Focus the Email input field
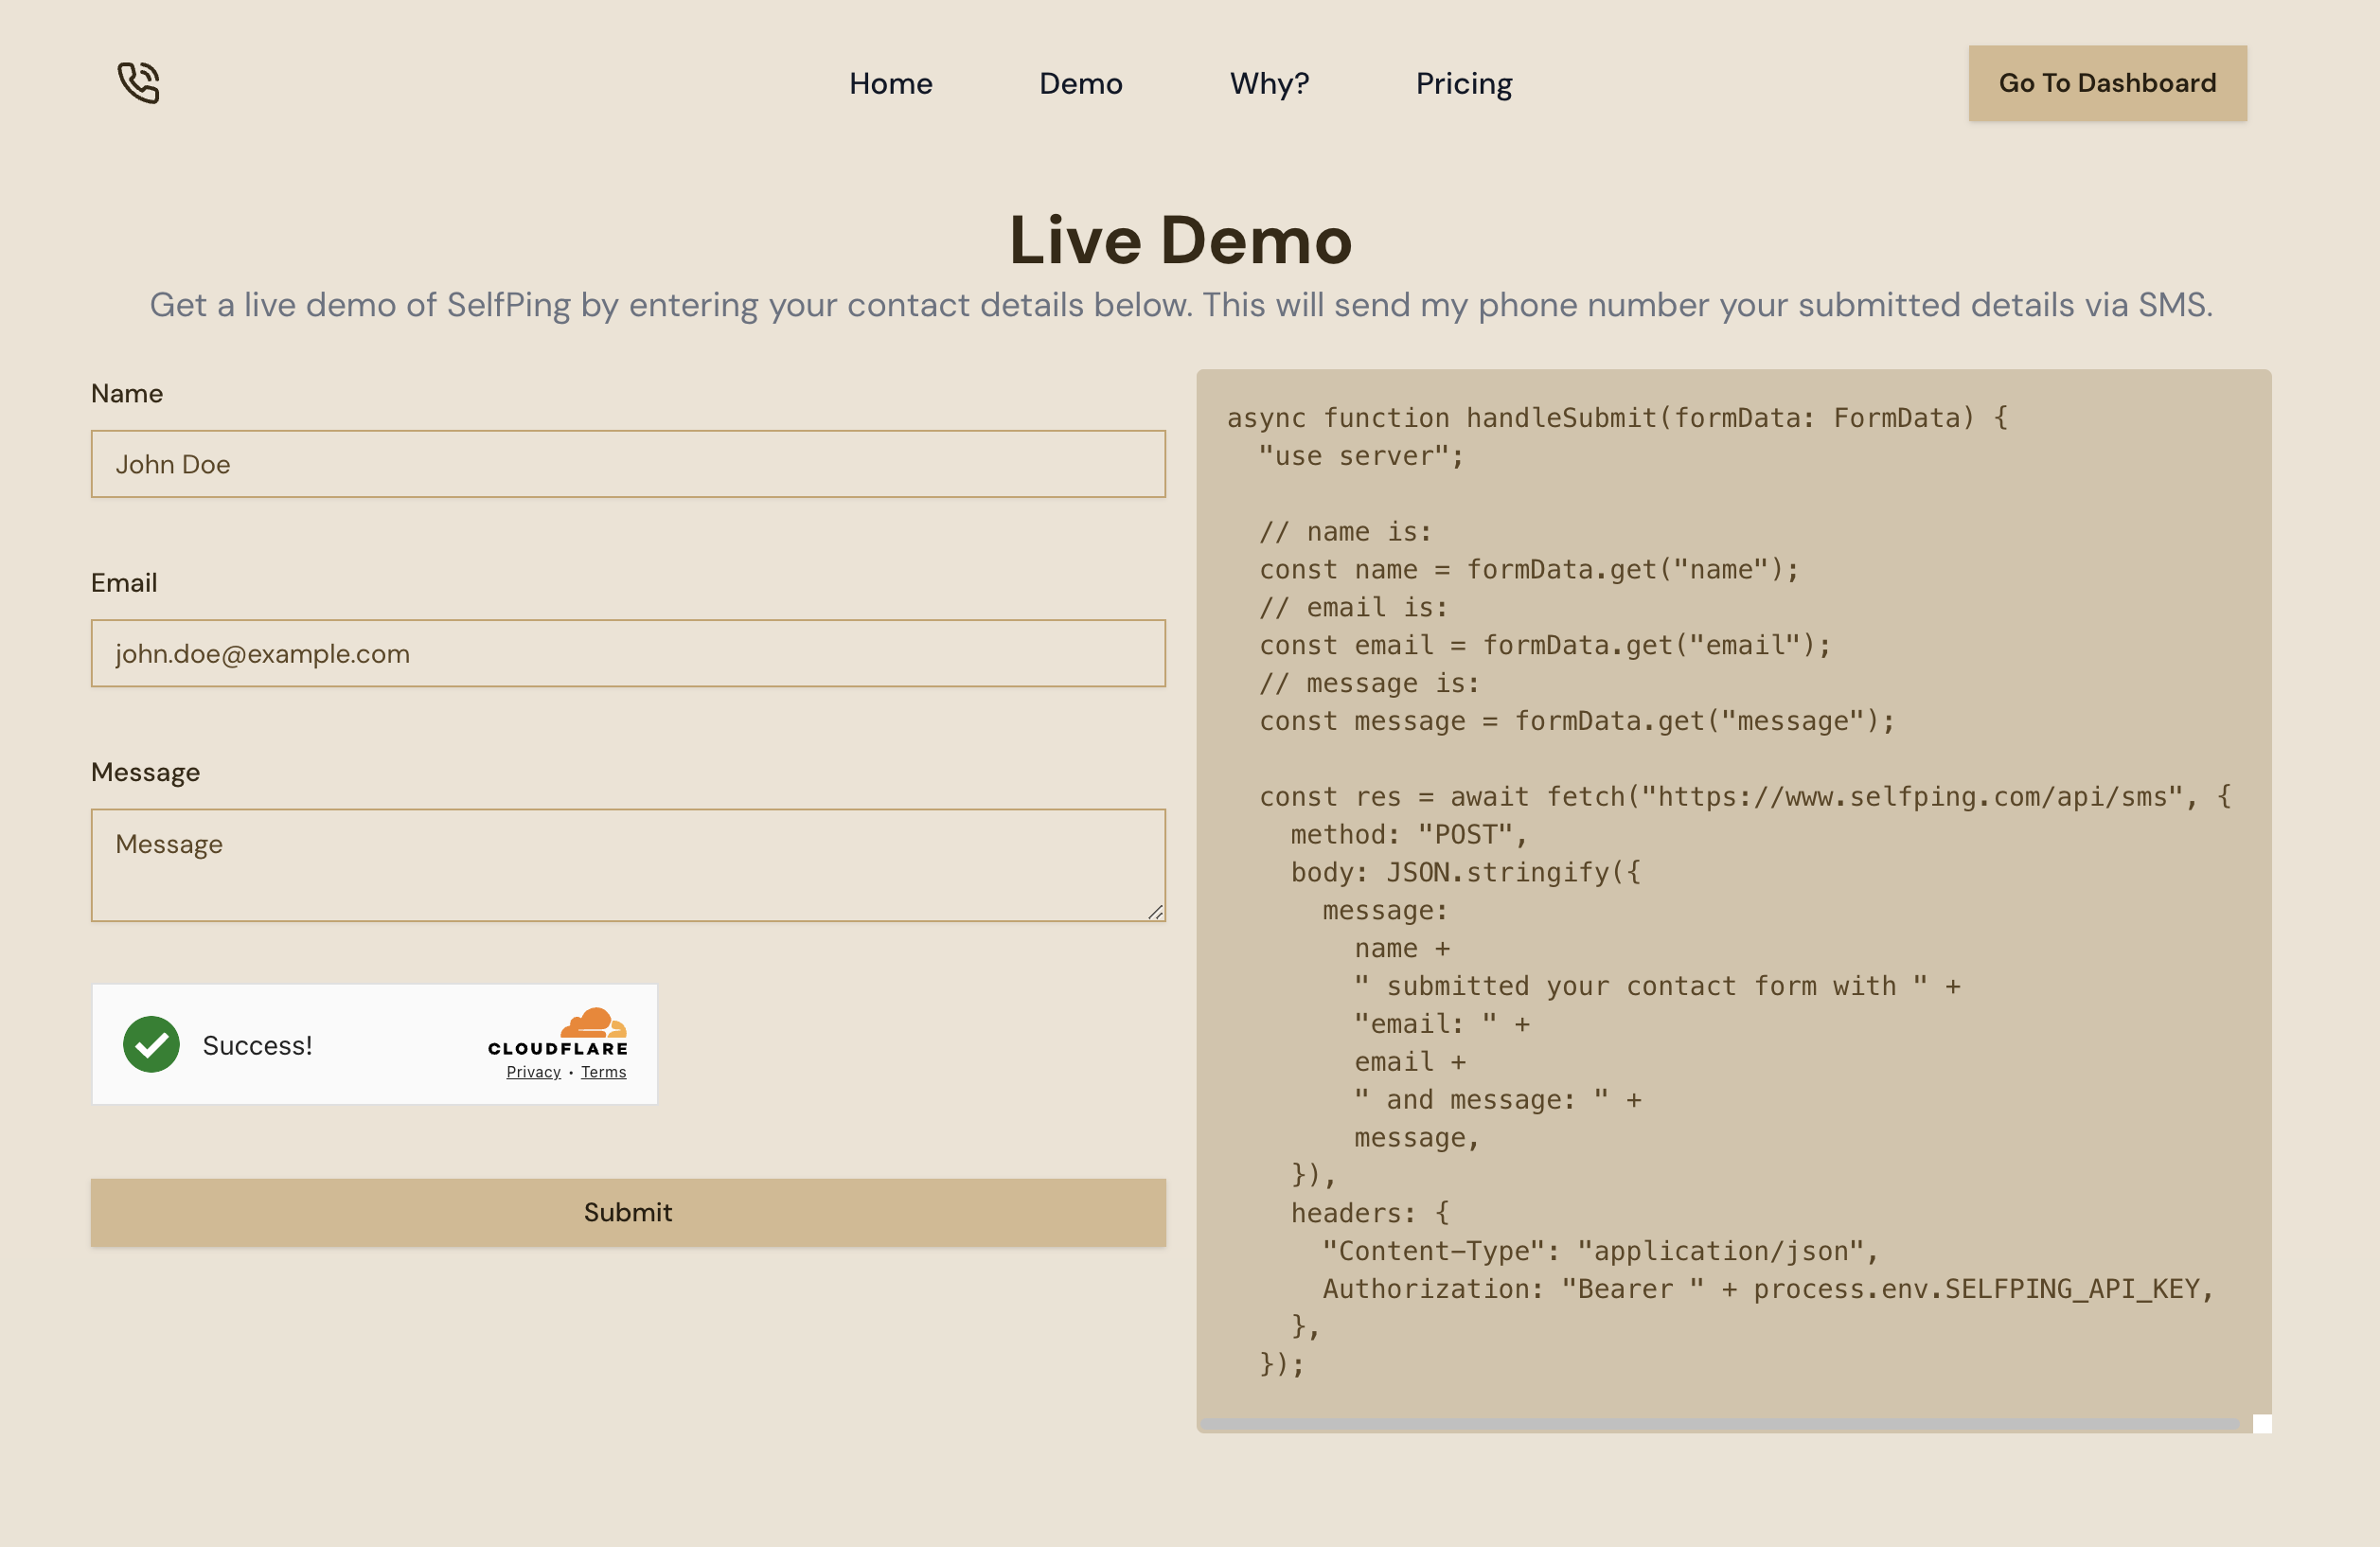The image size is (2380, 1547). (628, 653)
